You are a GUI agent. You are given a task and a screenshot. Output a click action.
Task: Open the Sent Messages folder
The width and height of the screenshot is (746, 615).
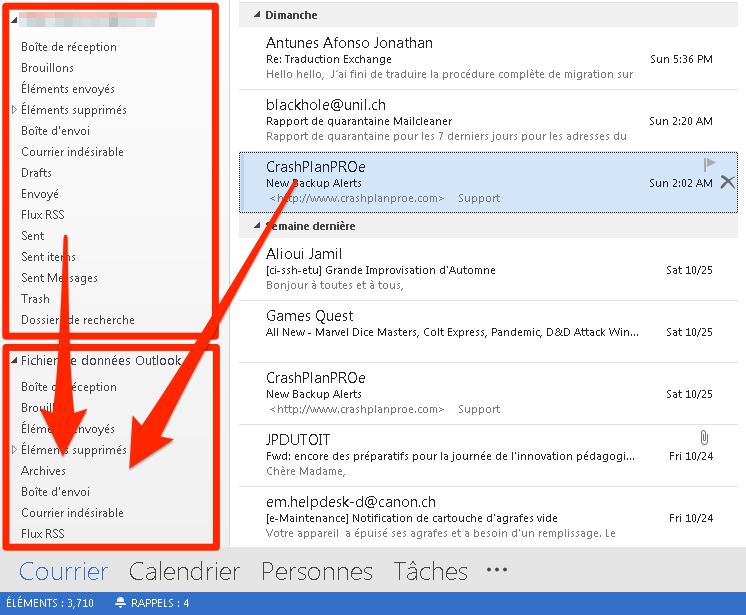(59, 278)
